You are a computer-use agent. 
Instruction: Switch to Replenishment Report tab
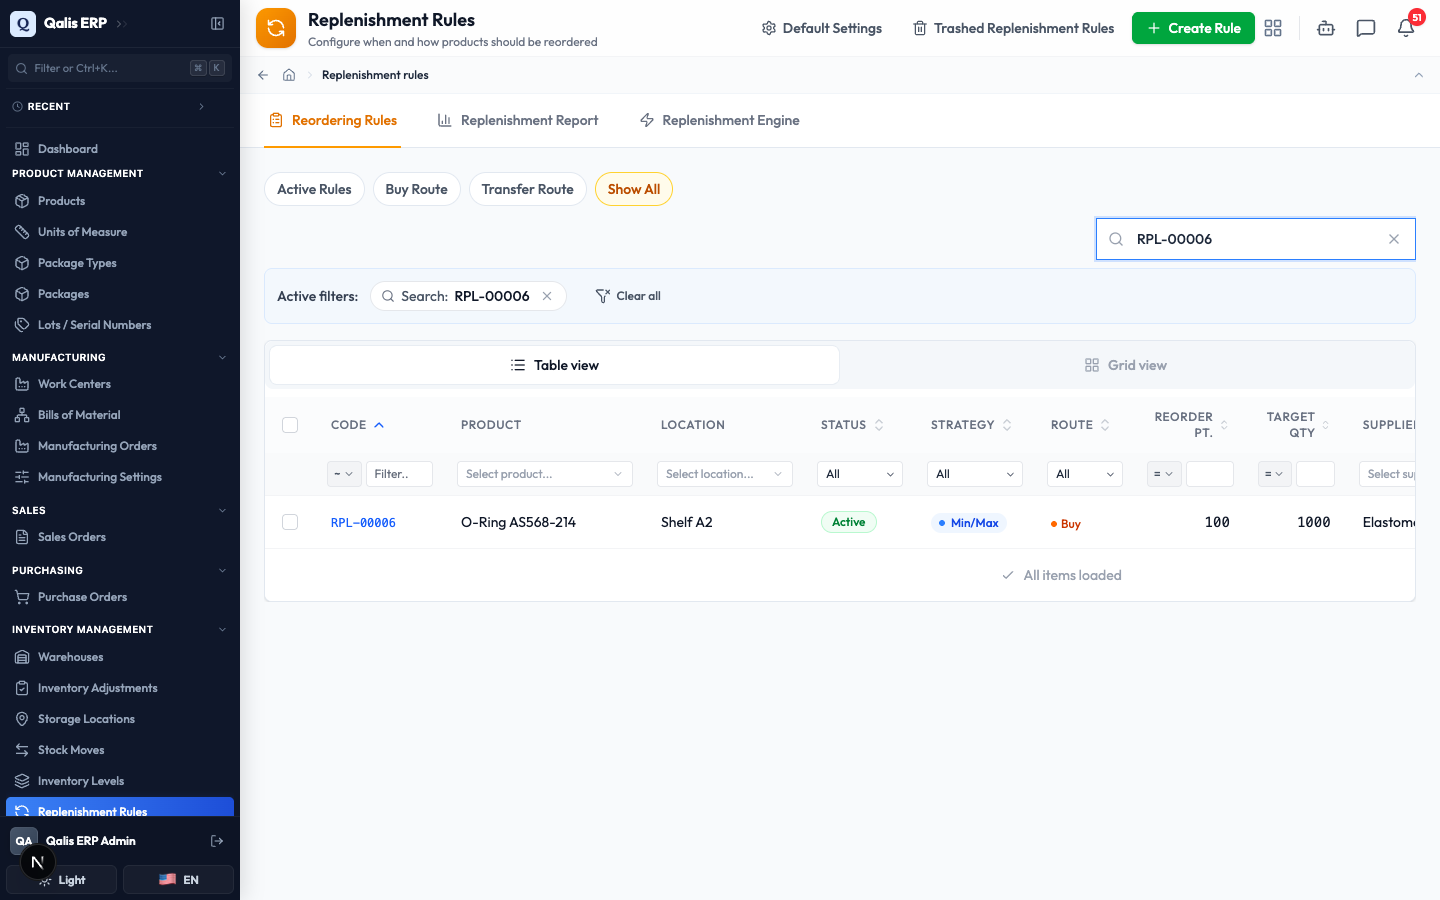pos(518,120)
